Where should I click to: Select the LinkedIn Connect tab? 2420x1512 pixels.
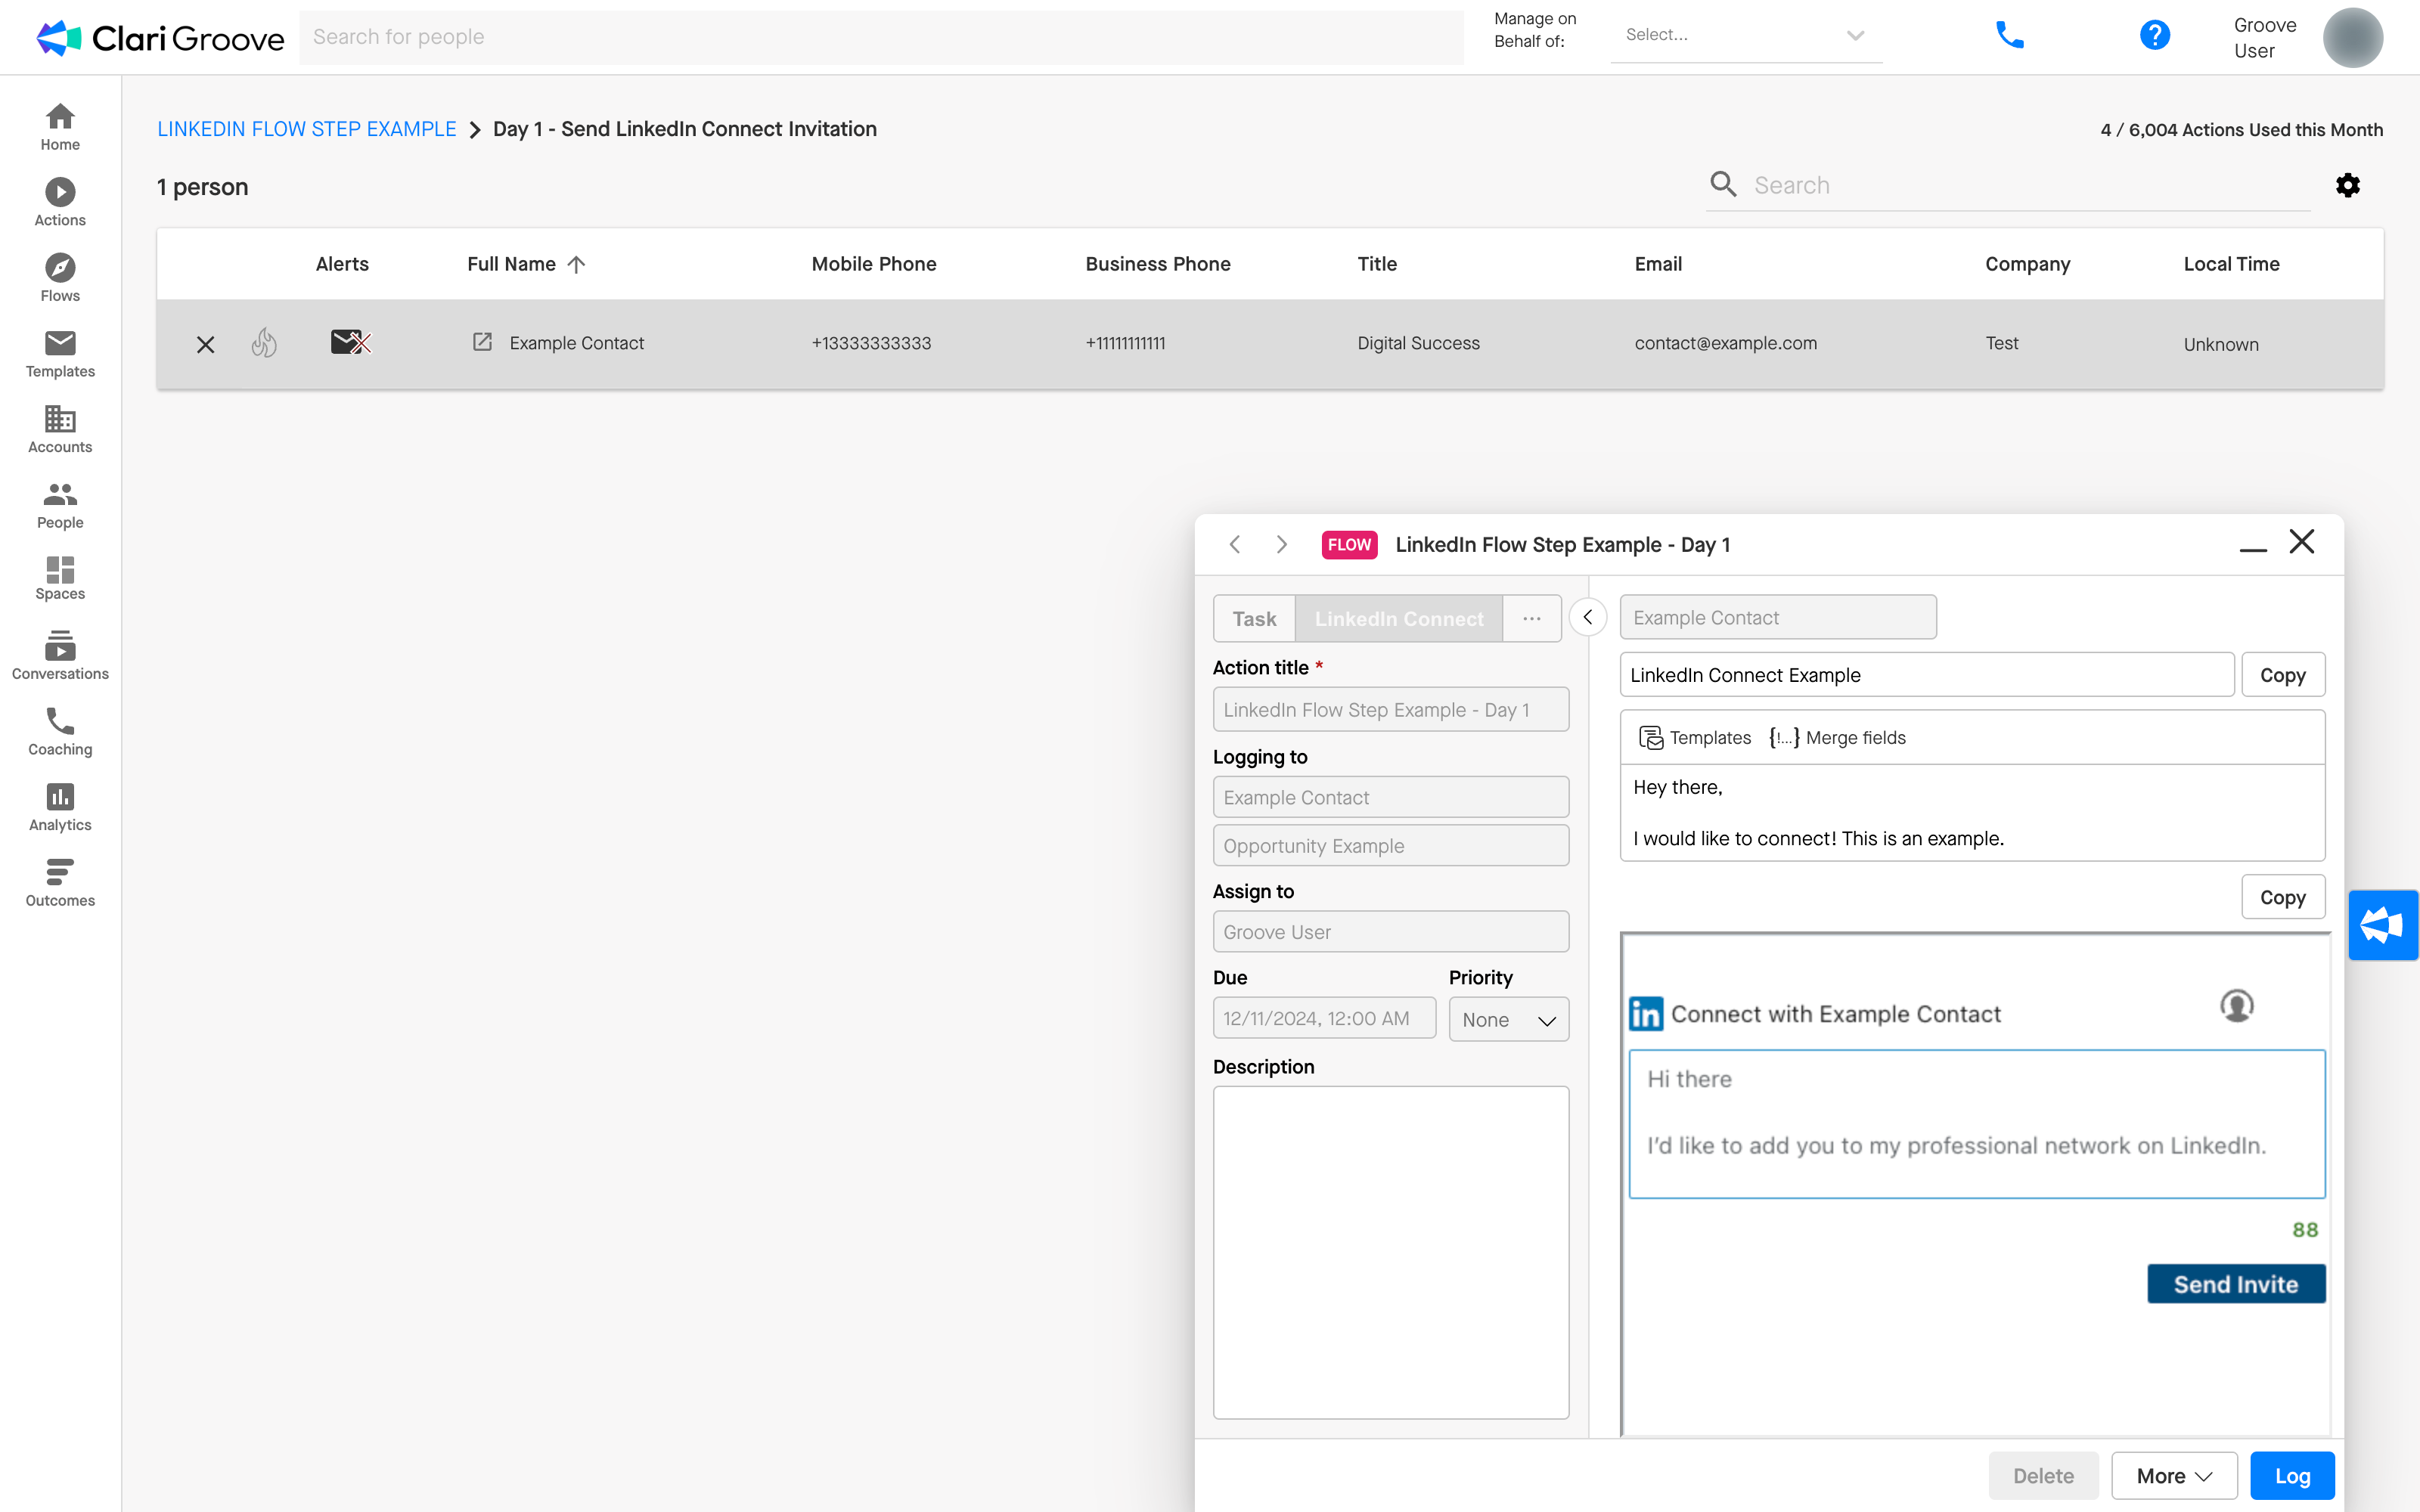pos(1398,619)
